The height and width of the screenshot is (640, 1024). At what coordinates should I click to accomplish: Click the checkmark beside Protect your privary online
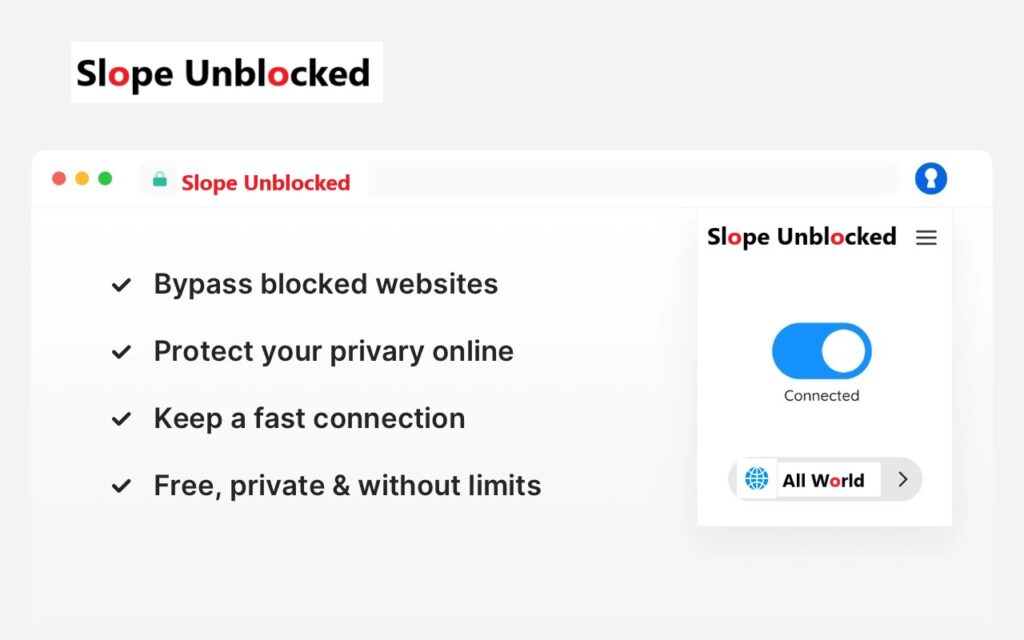[x=121, y=351]
